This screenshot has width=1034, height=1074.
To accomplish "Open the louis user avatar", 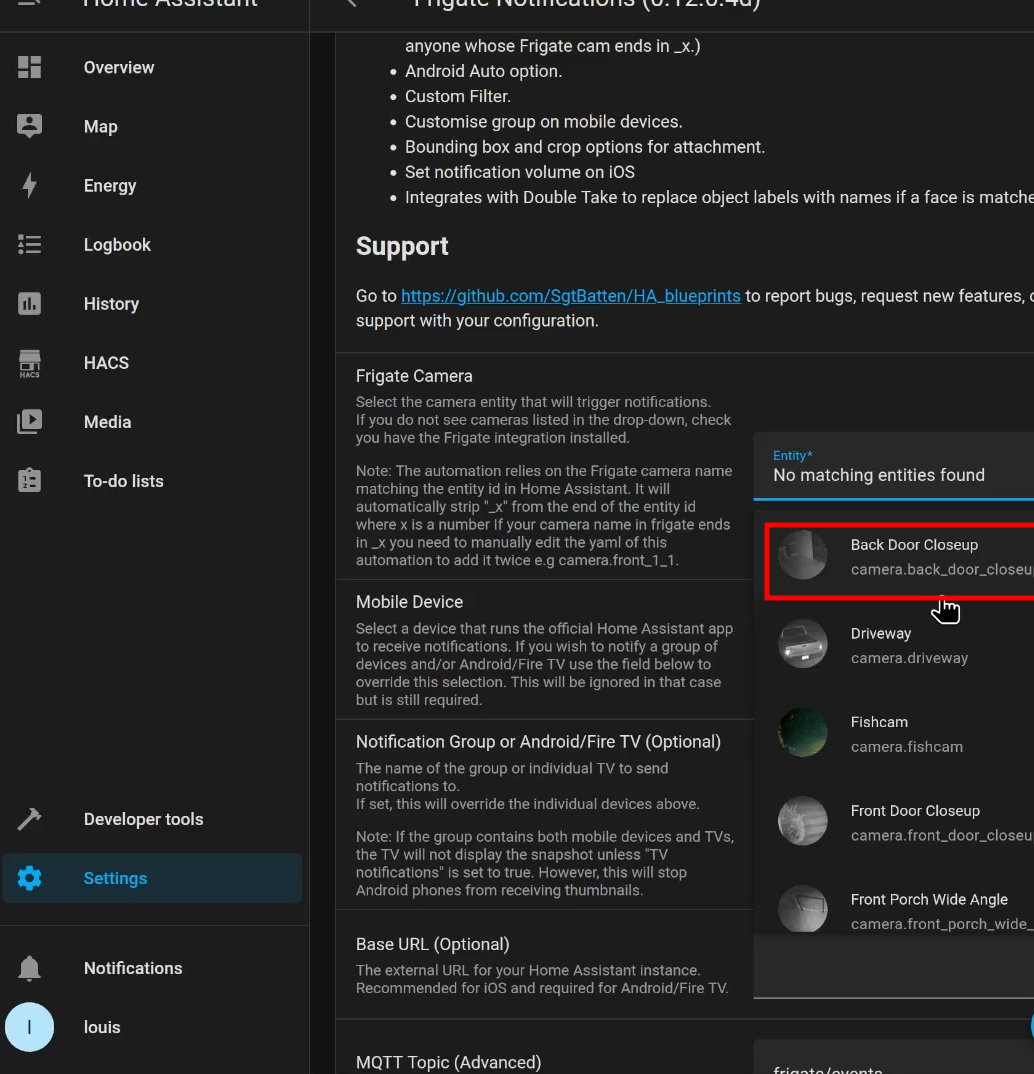I will (29, 1027).
